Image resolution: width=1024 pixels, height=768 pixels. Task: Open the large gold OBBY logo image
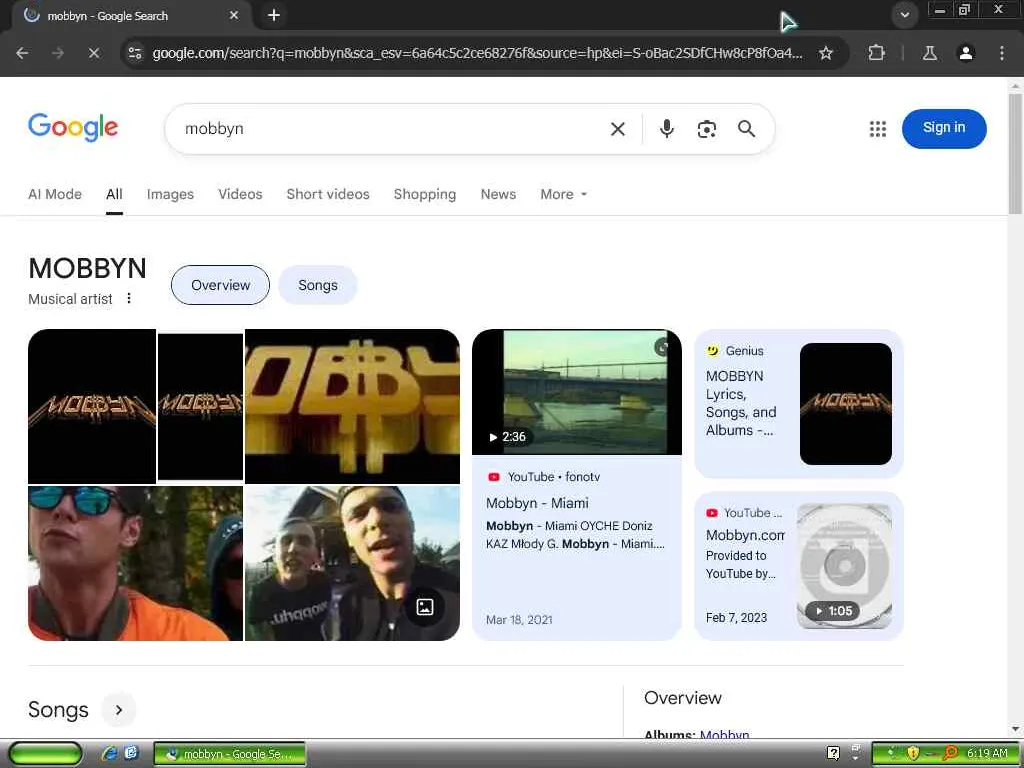click(x=352, y=406)
